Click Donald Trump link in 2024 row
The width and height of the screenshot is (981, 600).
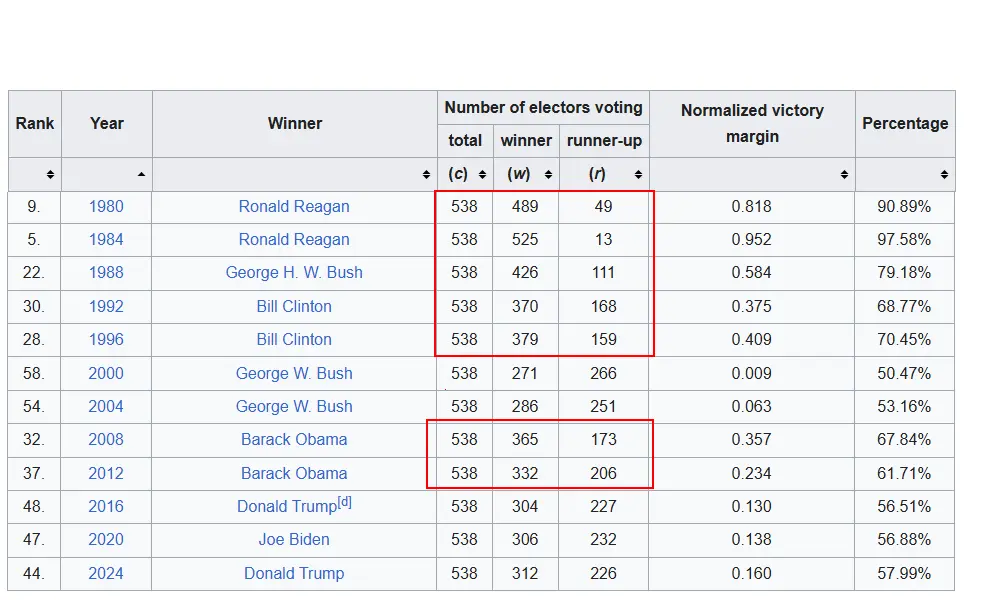(294, 573)
